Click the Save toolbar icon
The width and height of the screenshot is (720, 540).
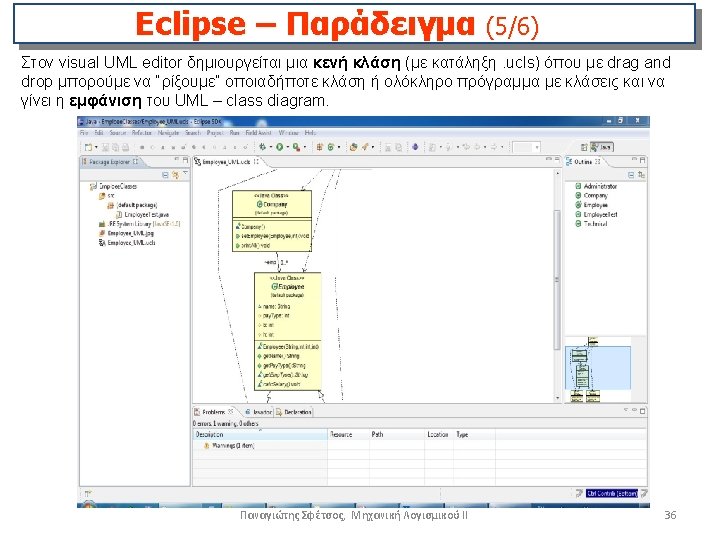click(x=105, y=147)
